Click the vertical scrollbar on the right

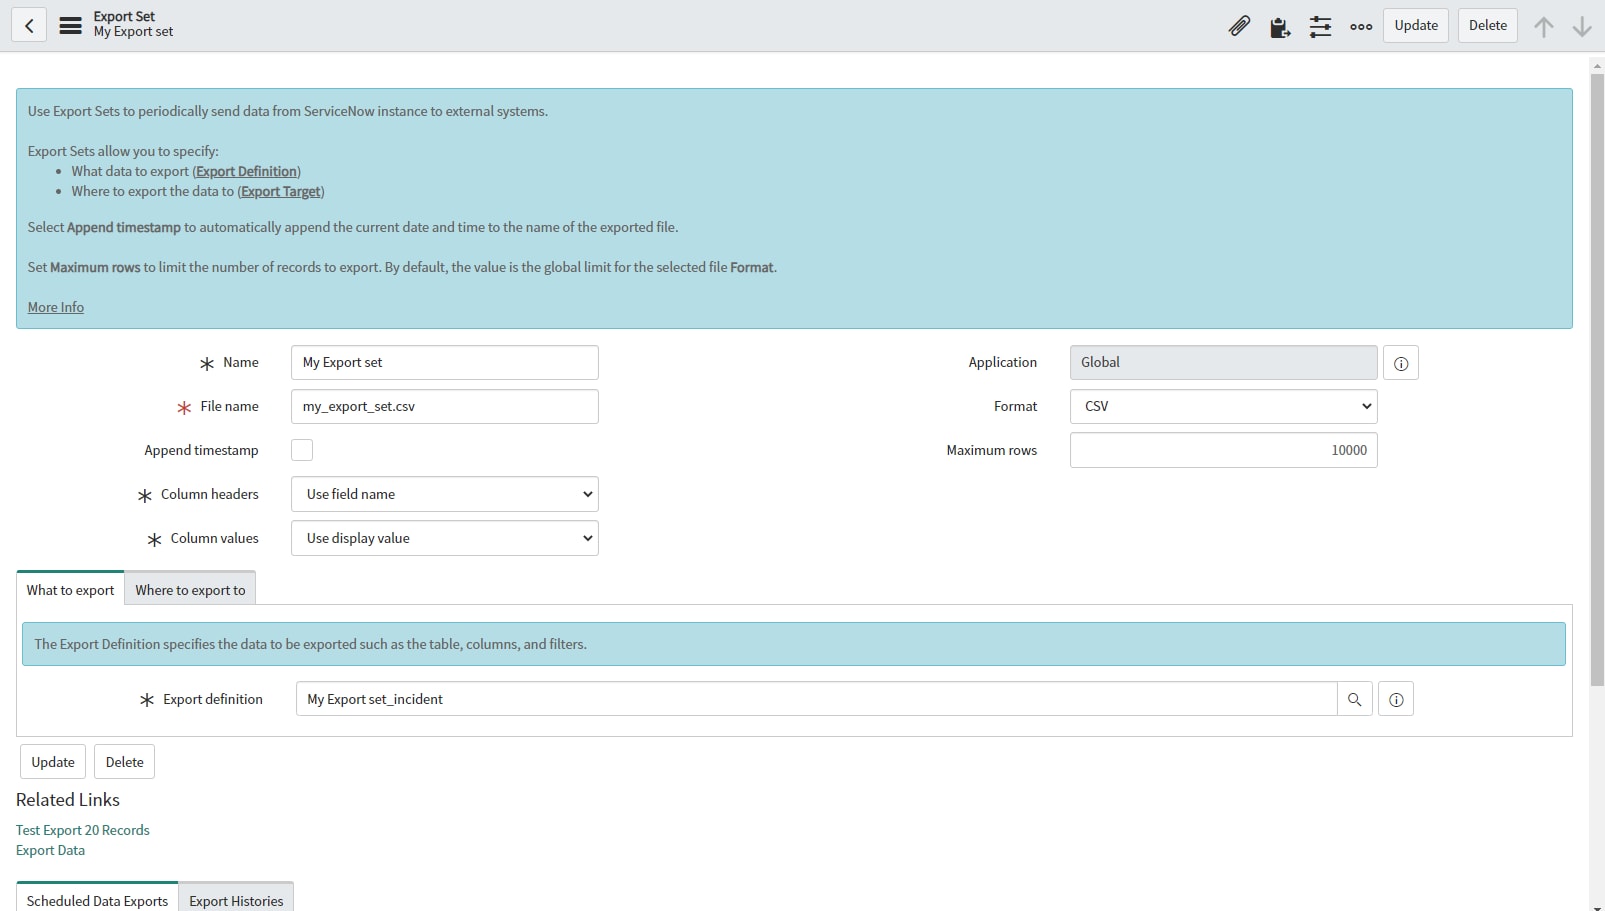1596,380
